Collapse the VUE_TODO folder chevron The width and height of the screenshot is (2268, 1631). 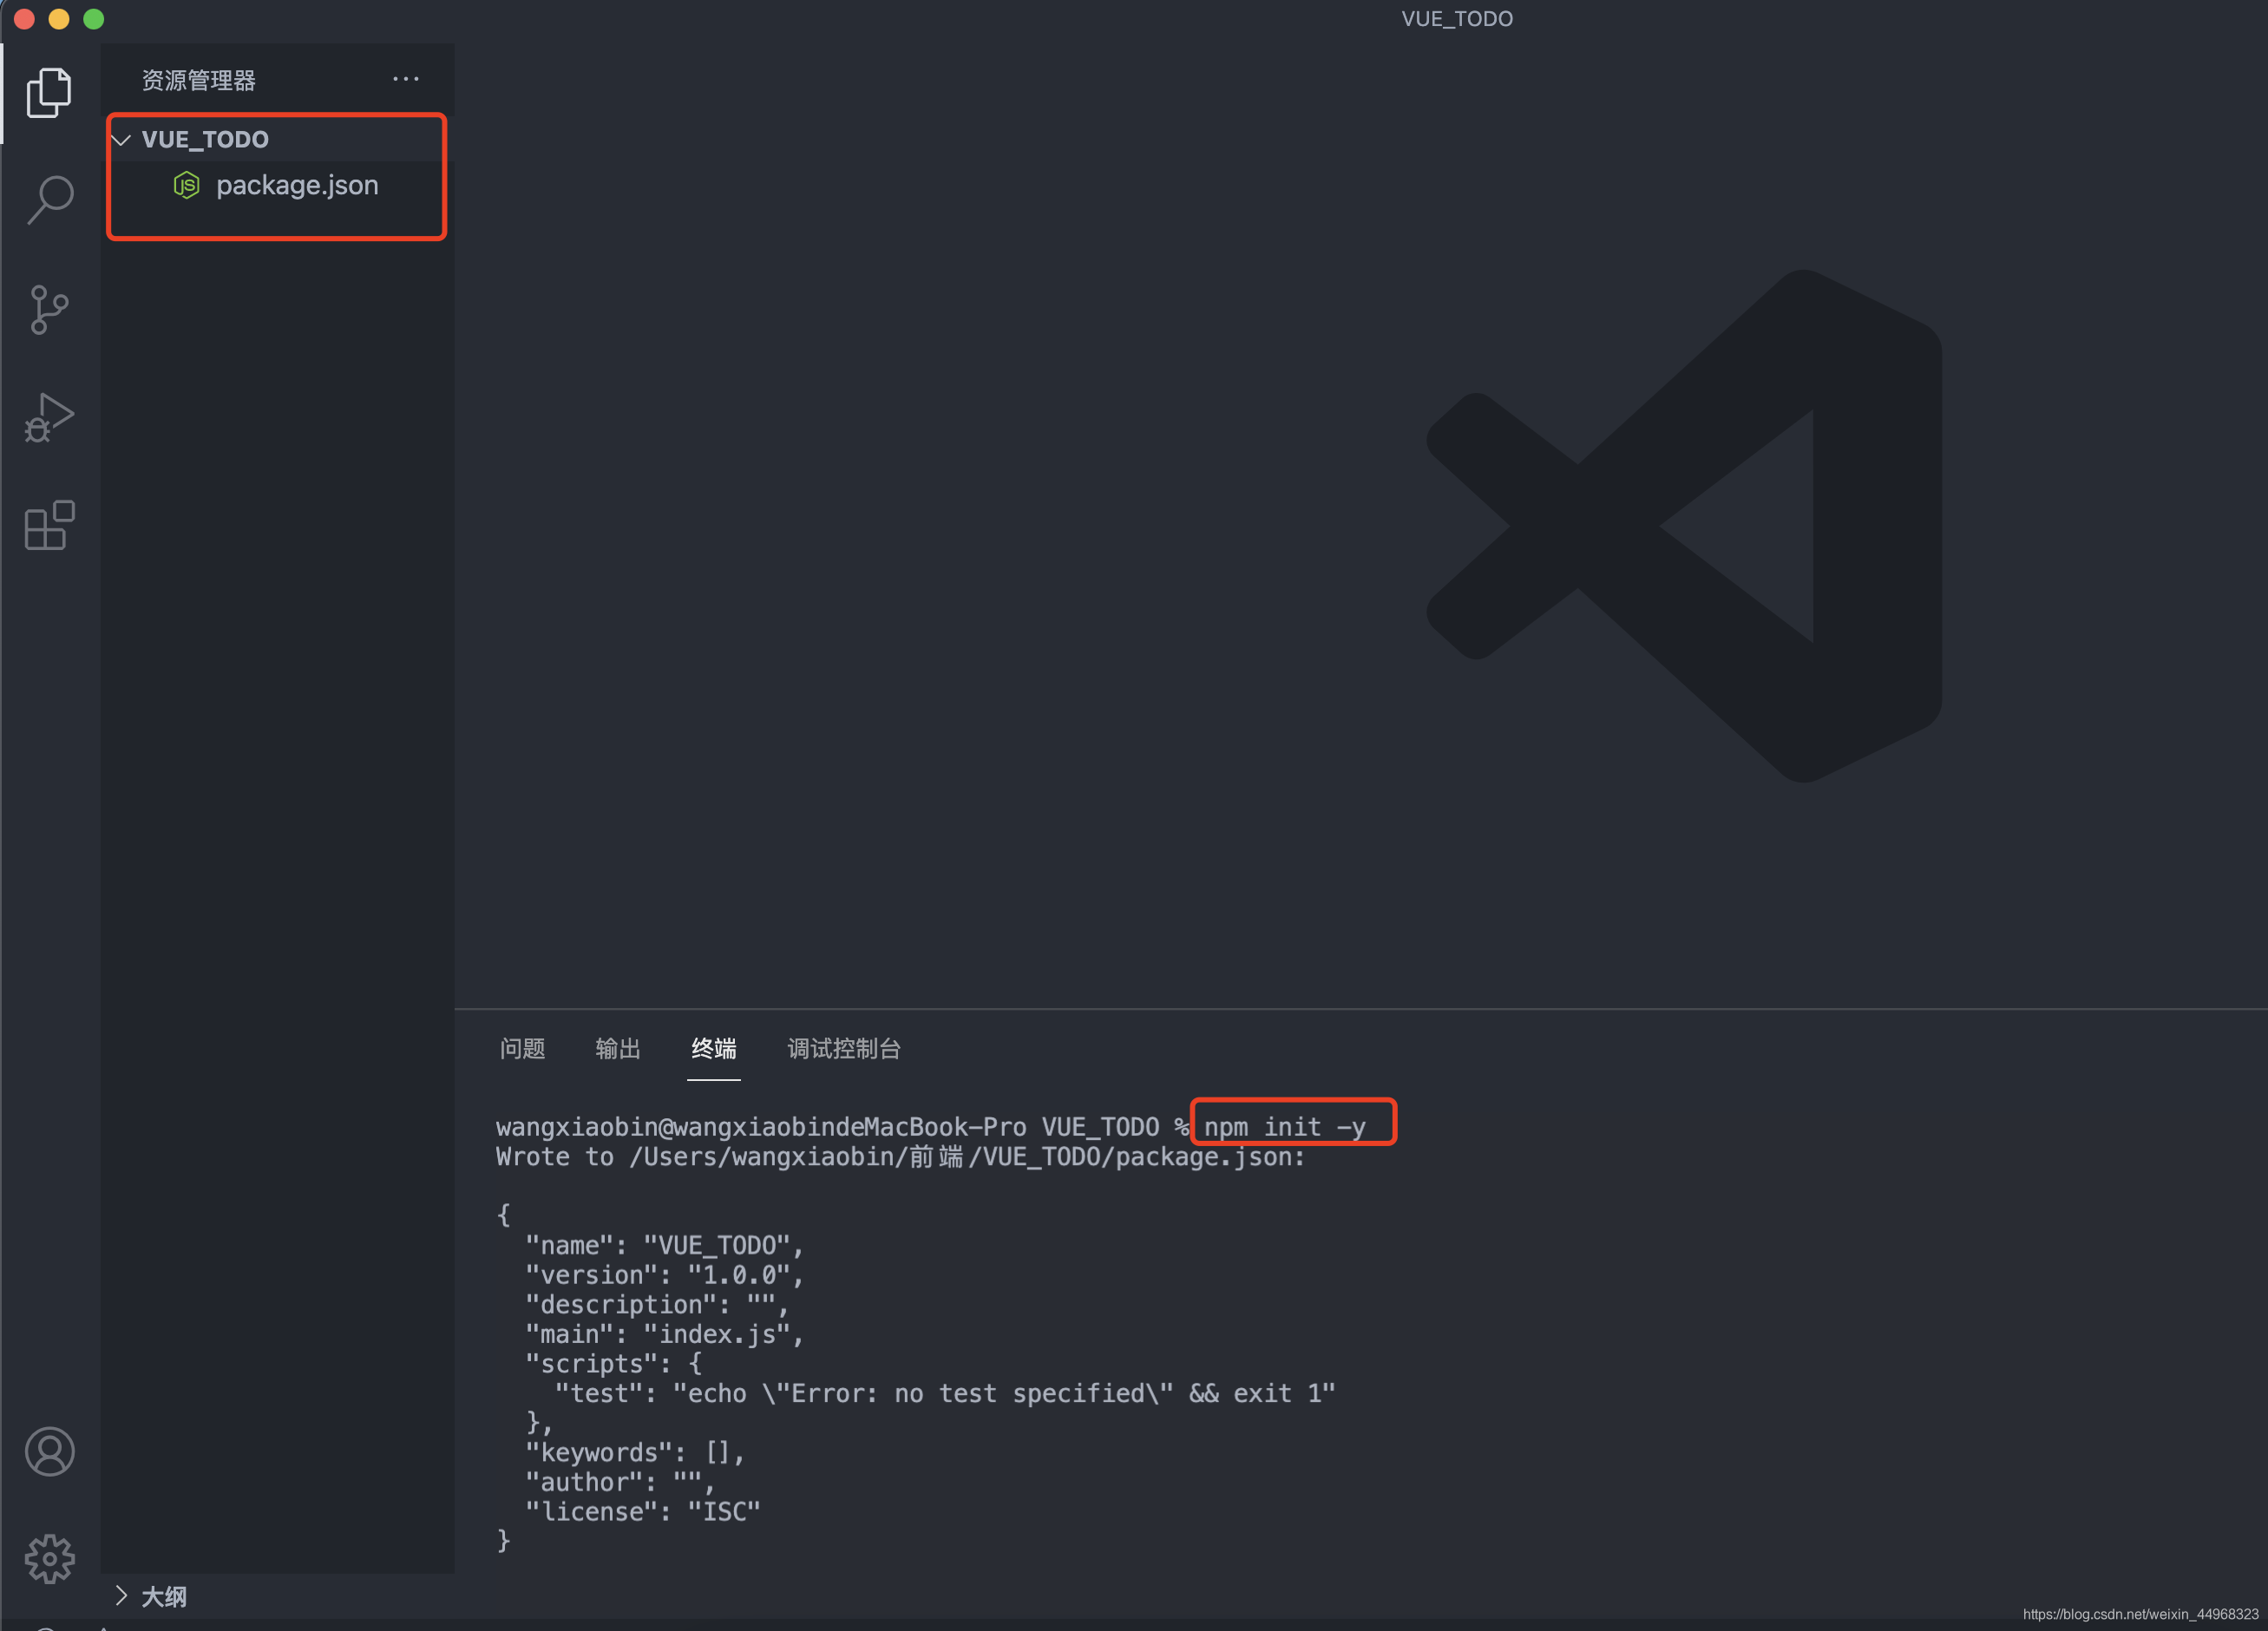pyautogui.click(x=122, y=139)
